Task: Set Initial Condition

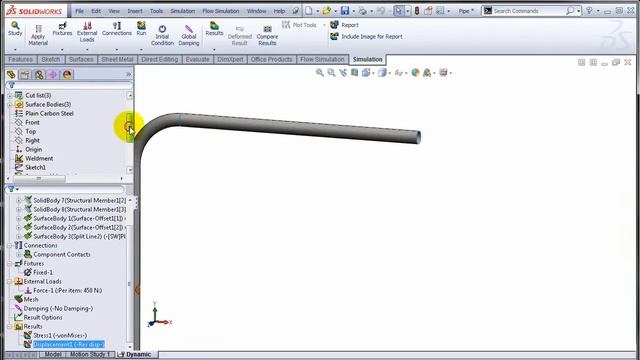Action: 162,35
